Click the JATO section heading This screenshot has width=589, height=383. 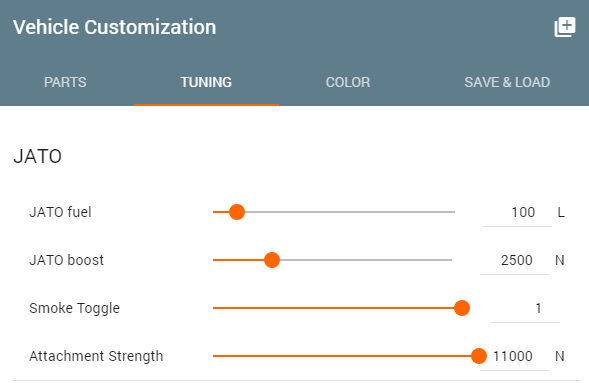(x=38, y=156)
